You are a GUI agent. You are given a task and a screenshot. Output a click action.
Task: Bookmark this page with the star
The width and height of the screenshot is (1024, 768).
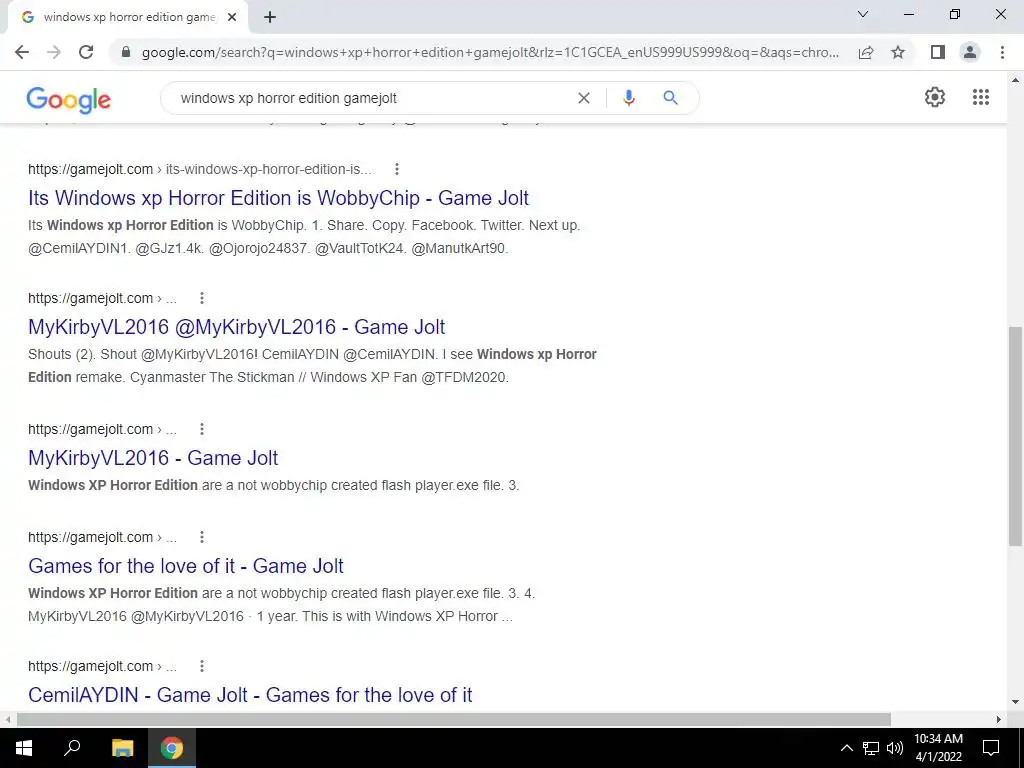pos(898,52)
